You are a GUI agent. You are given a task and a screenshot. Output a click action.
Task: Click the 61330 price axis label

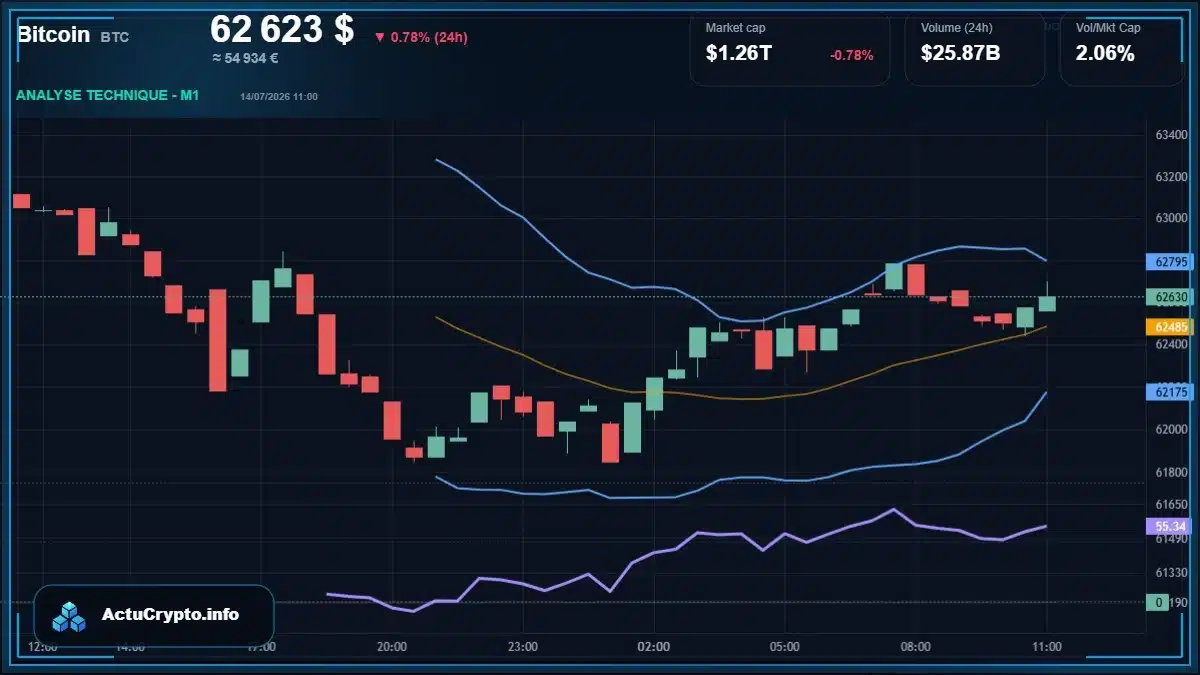1171,573
